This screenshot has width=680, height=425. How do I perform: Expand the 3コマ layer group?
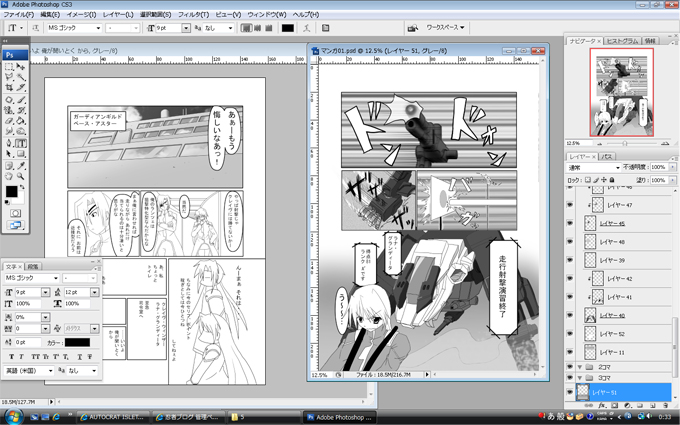[x=580, y=378]
